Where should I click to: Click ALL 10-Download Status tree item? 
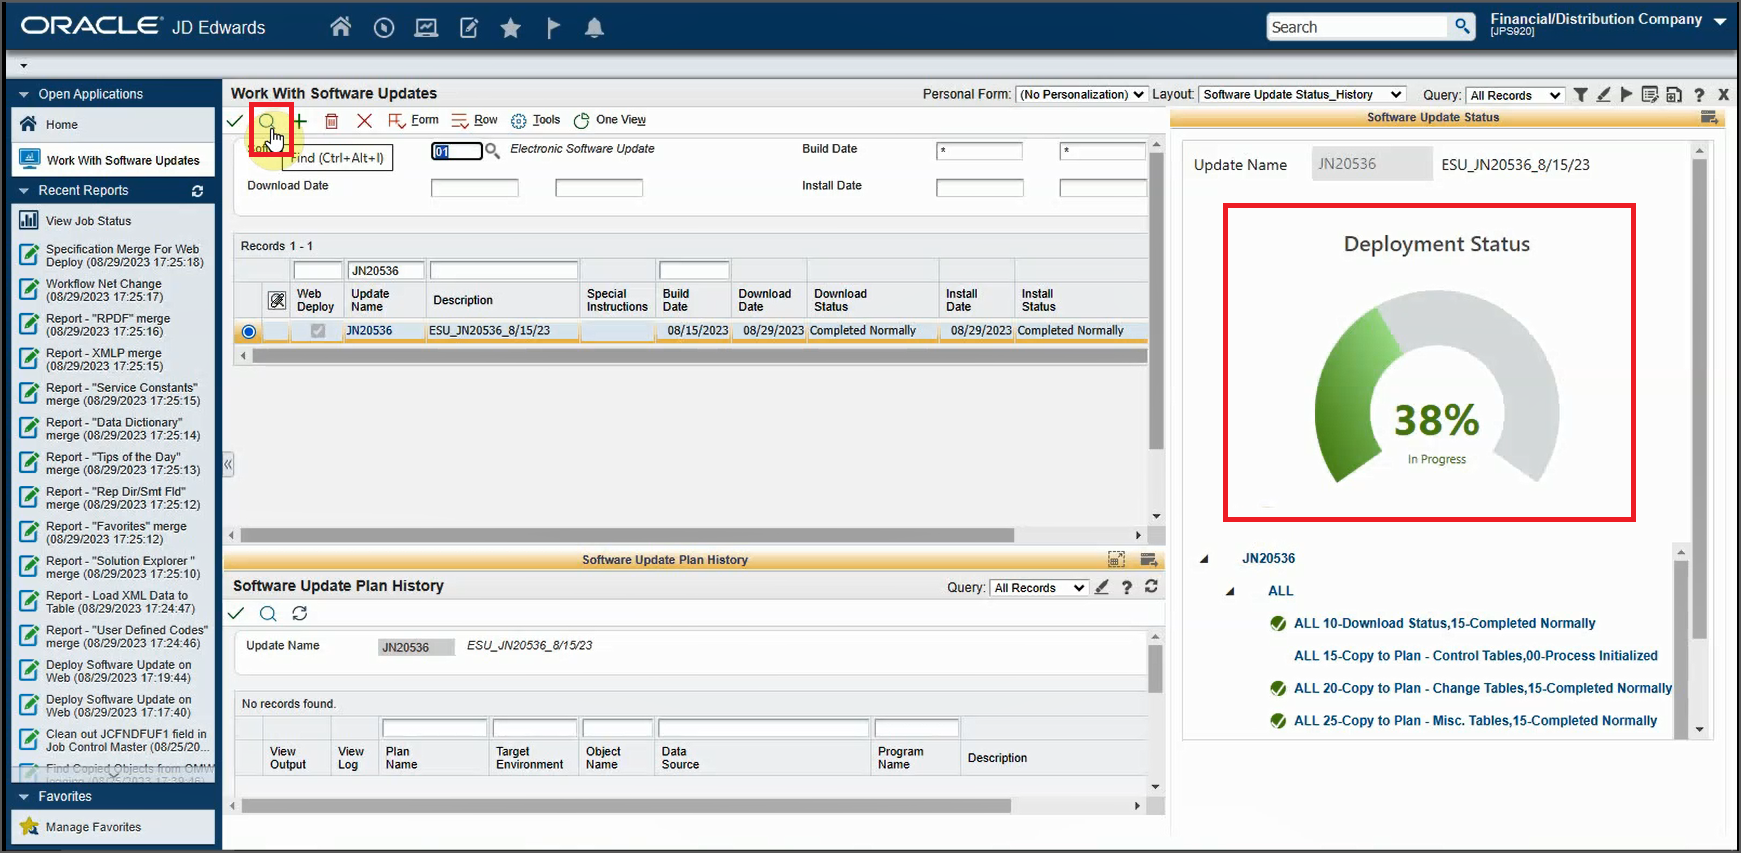click(x=1444, y=623)
